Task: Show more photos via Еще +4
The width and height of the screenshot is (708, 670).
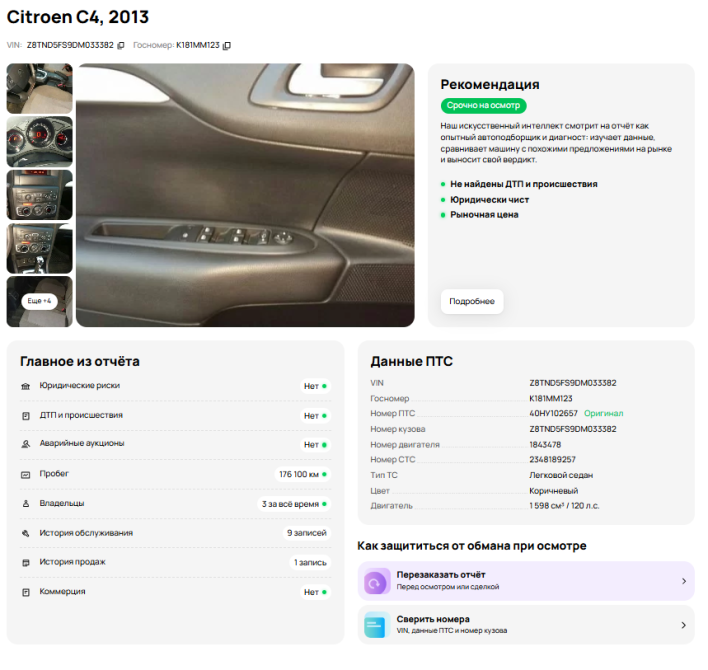Action: pos(39,301)
